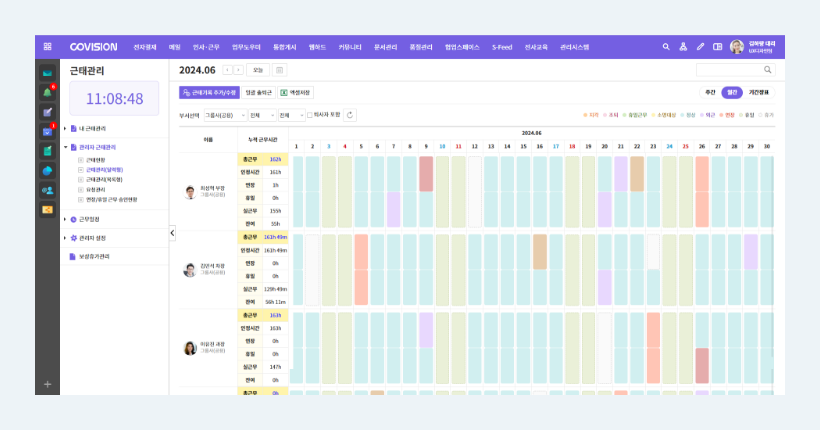The height and width of the screenshot is (430, 820).
Task: Open the contacts person icon in sidebar
Action: pyautogui.click(x=48, y=190)
